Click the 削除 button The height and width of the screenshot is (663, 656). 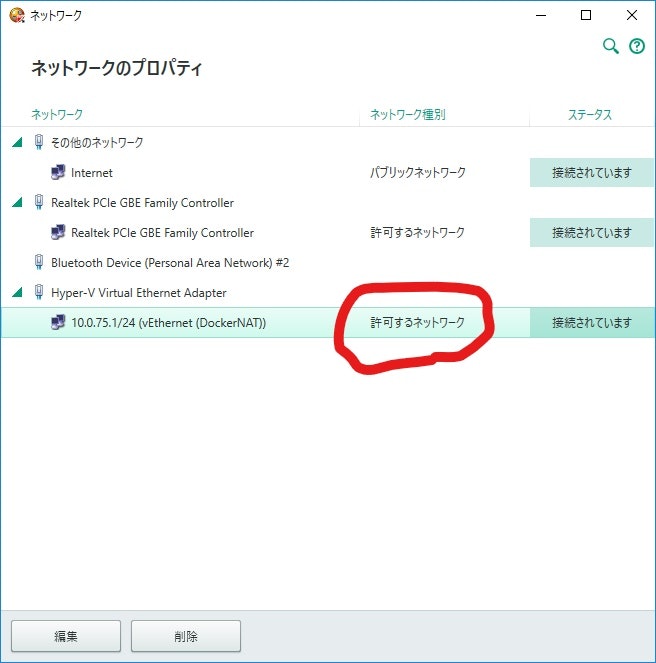pyautogui.click(x=186, y=636)
